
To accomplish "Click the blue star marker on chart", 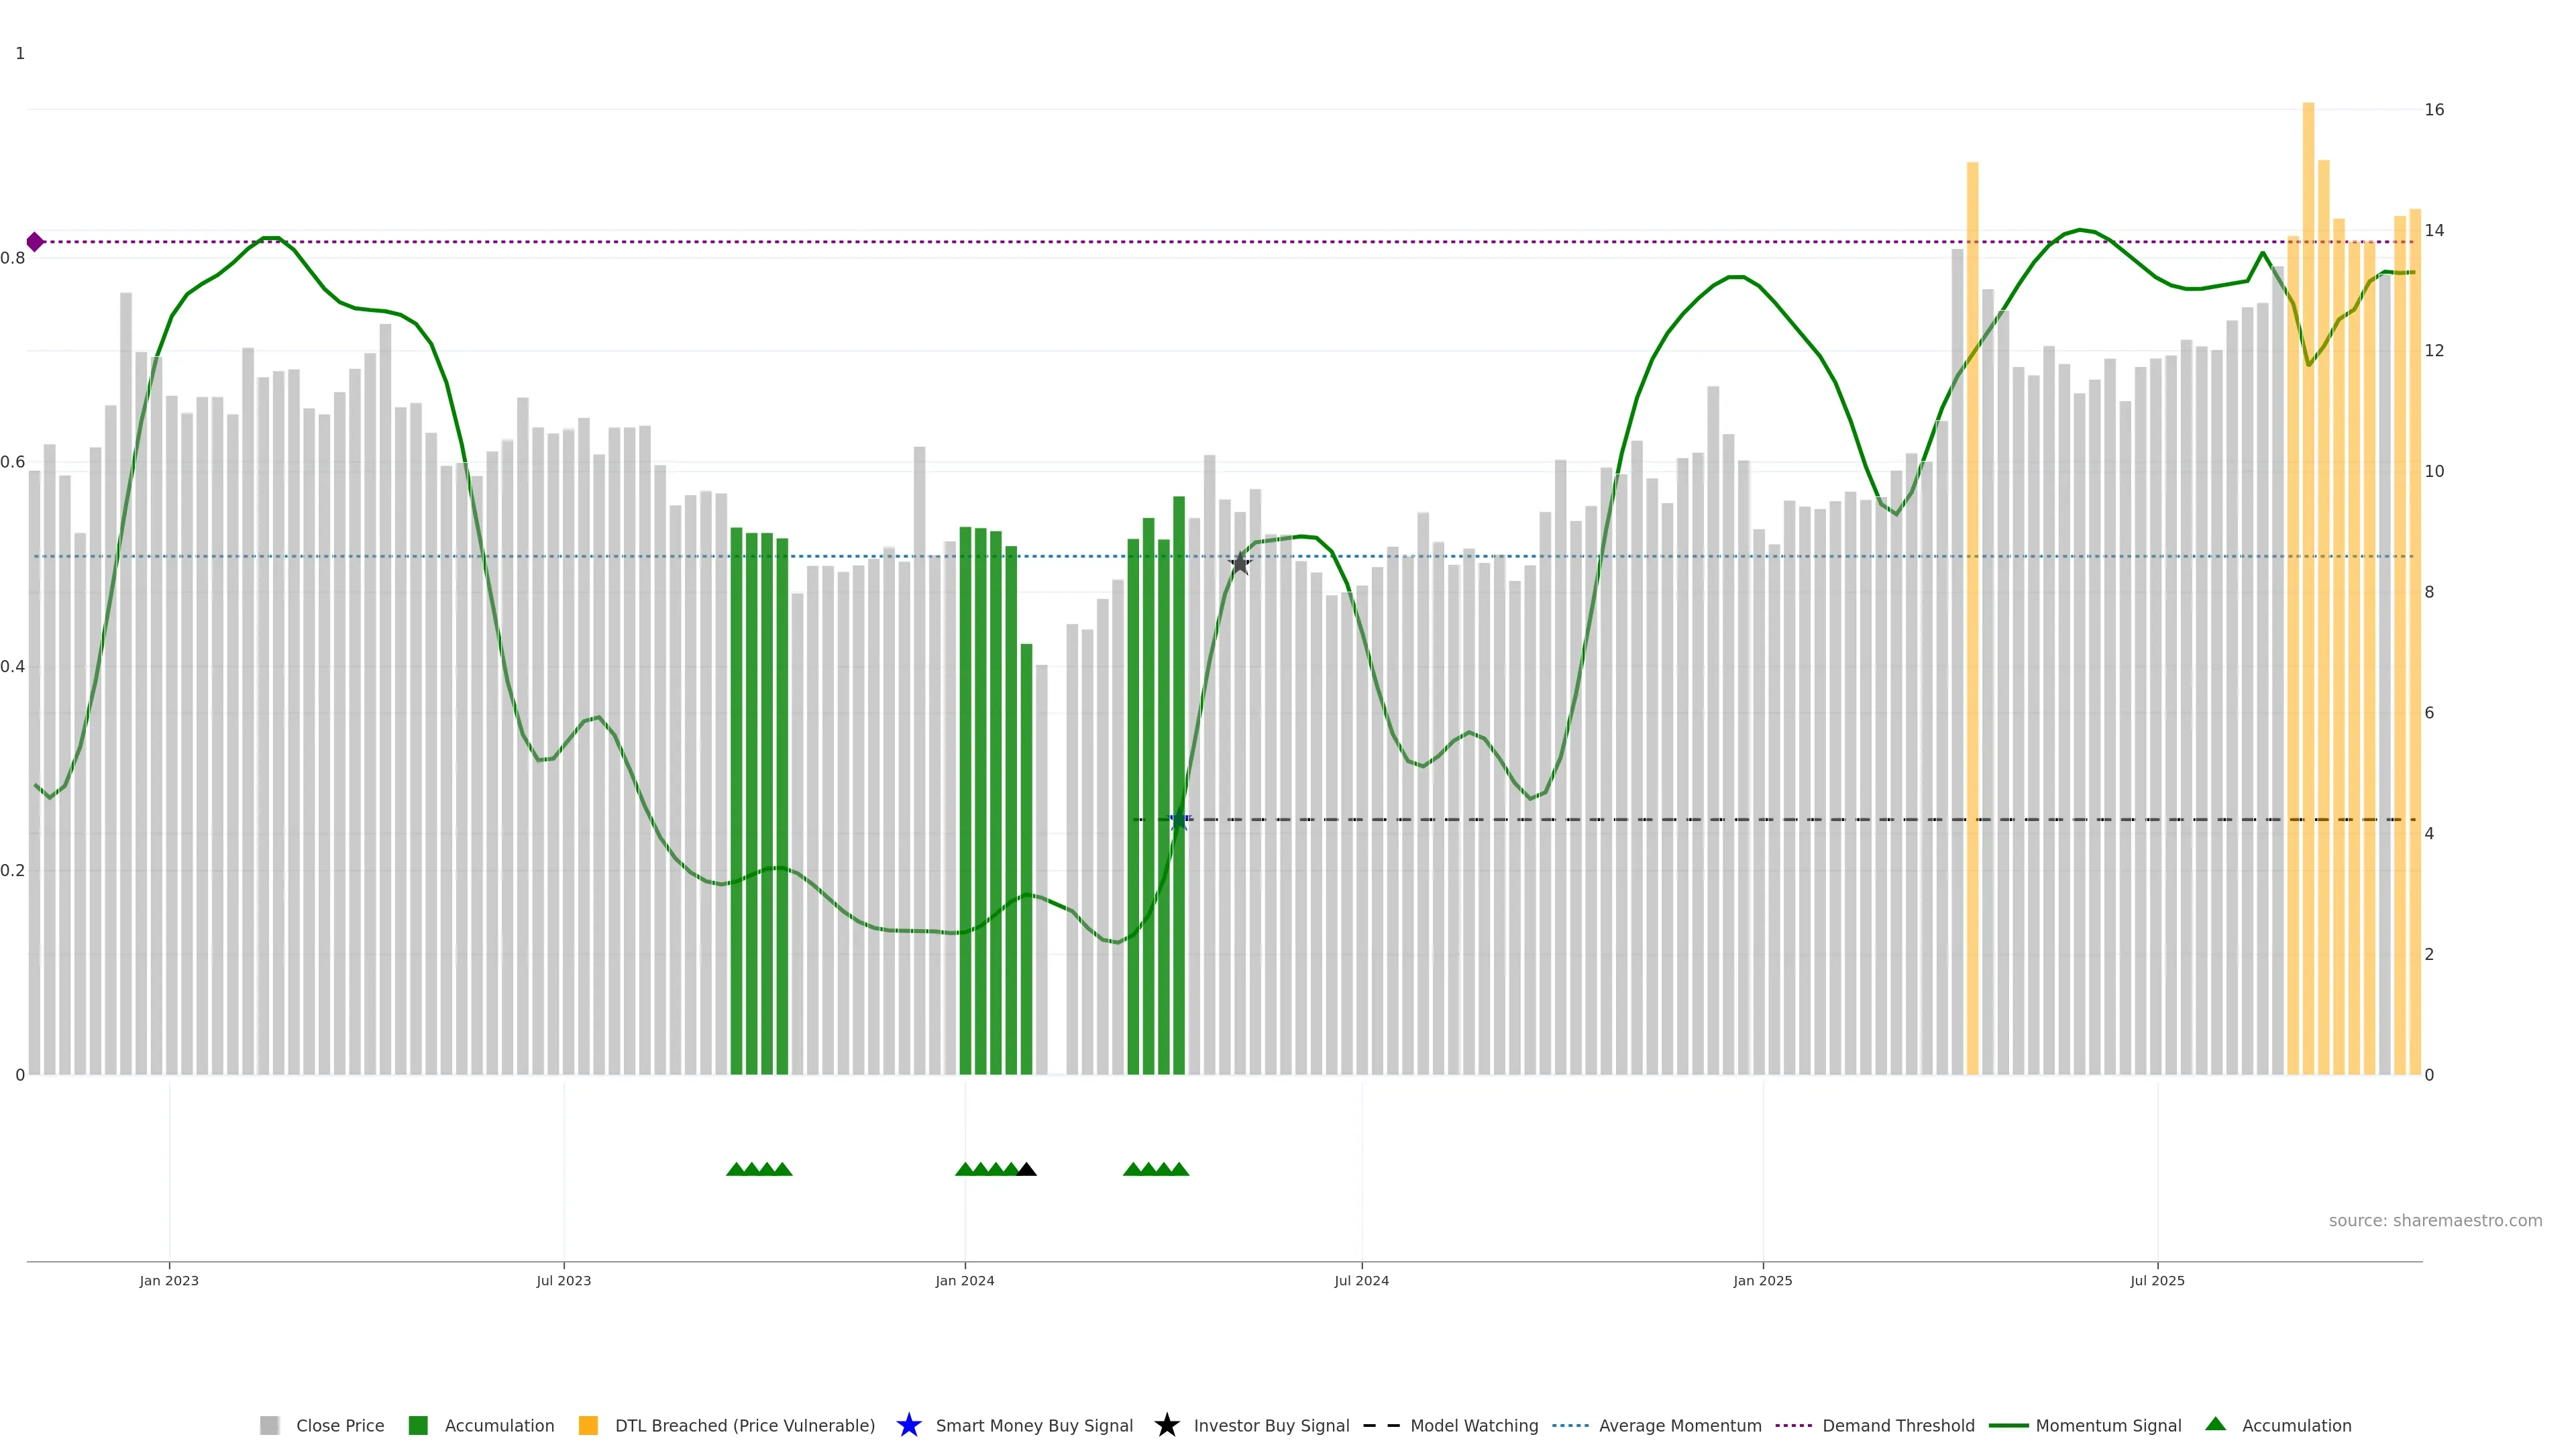I will (x=1179, y=820).
